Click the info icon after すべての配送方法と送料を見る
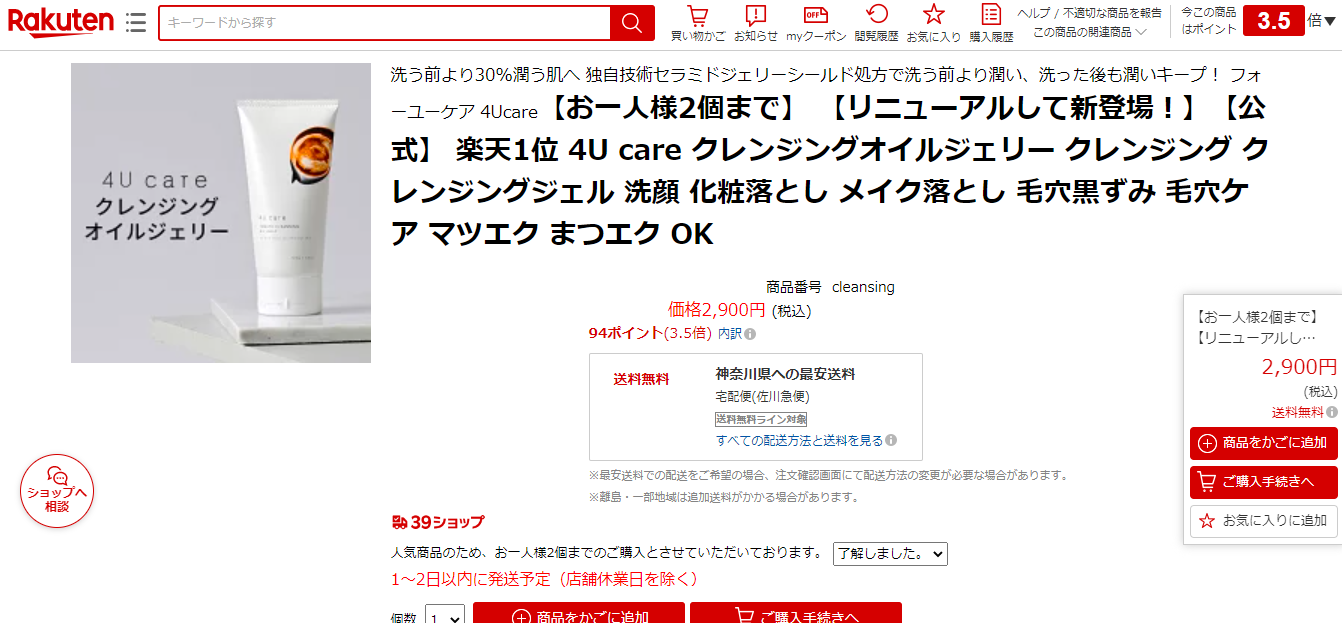 [891, 440]
